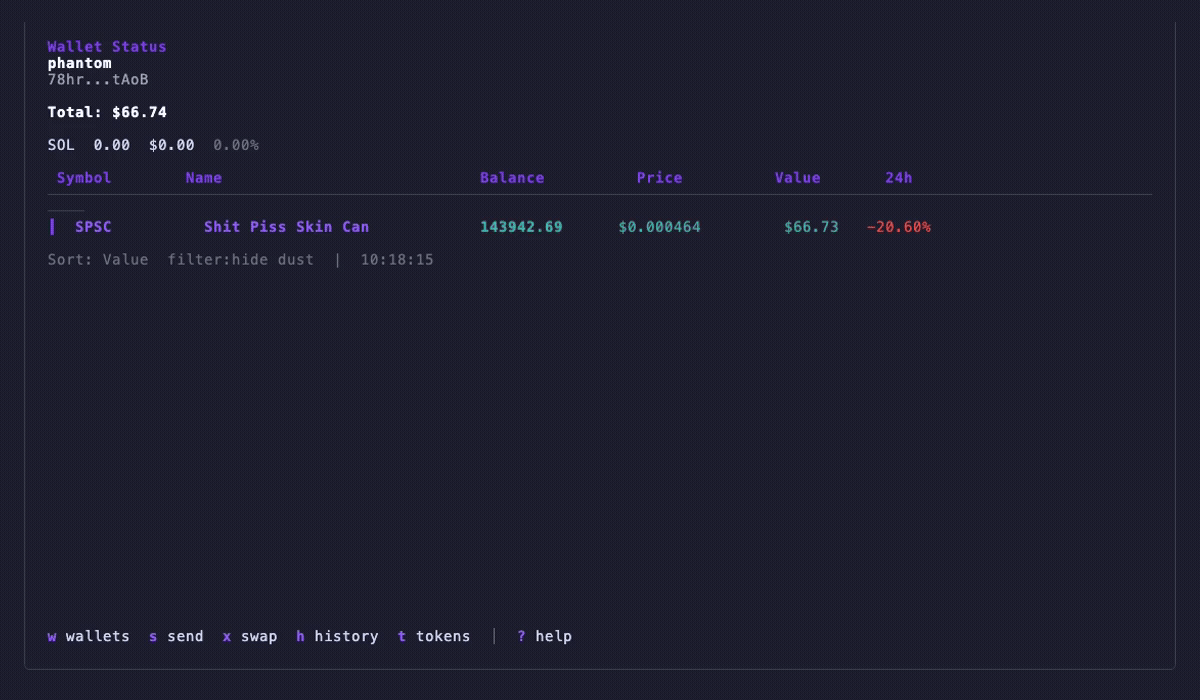Open the tokens view from footer

434,636
